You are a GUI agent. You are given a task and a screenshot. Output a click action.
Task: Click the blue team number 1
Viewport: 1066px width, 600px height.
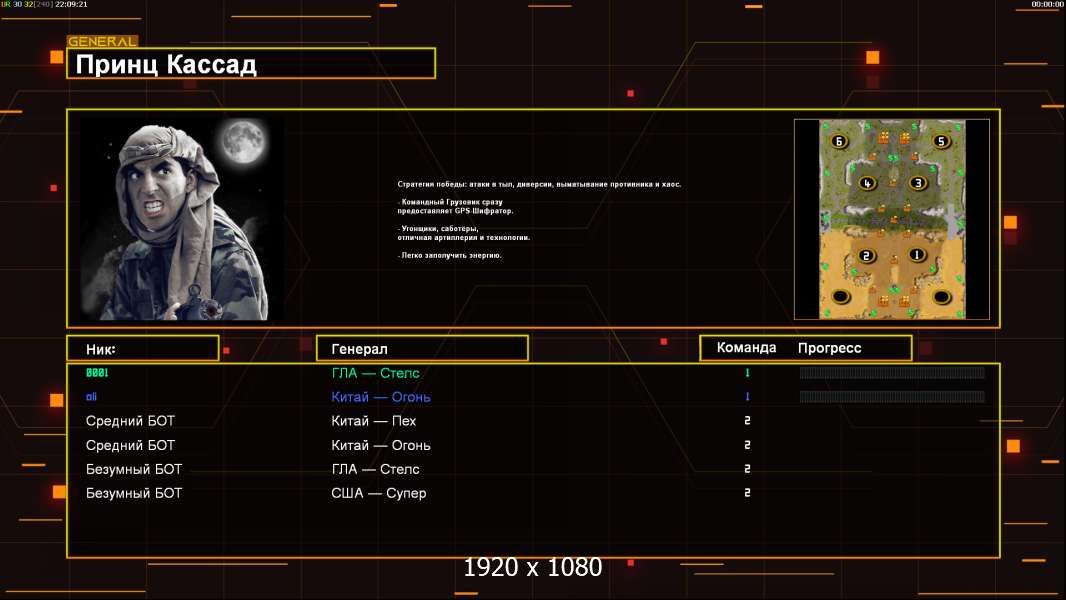747,396
